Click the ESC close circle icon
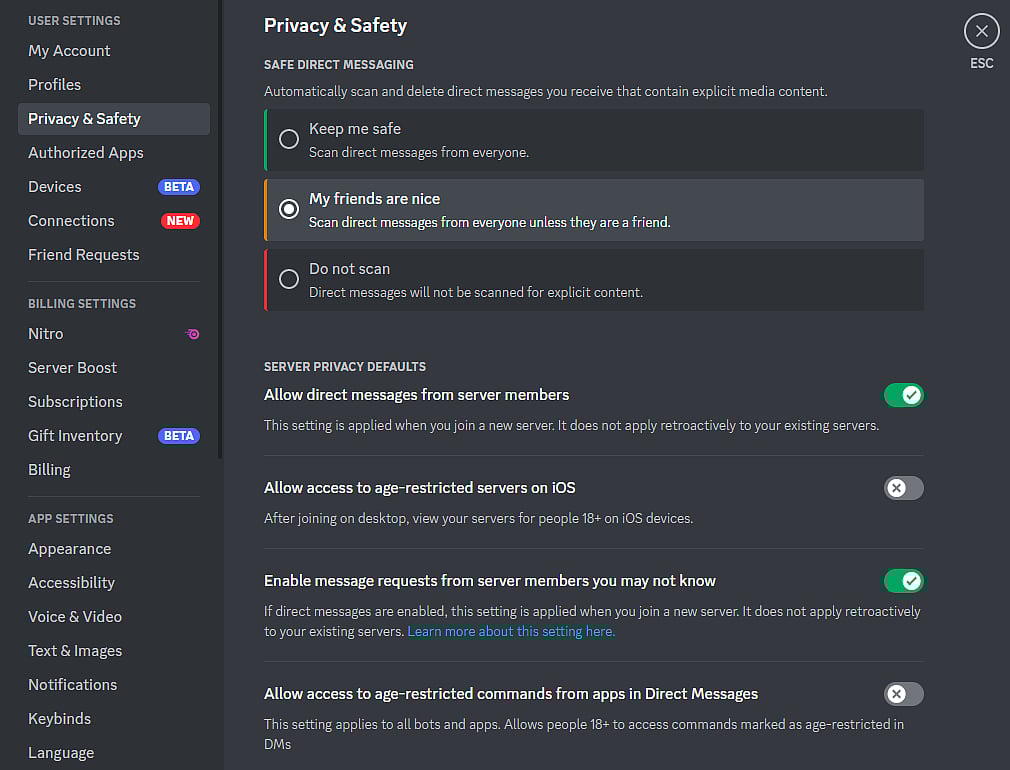Viewport: 1010px width, 770px height. tap(981, 32)
